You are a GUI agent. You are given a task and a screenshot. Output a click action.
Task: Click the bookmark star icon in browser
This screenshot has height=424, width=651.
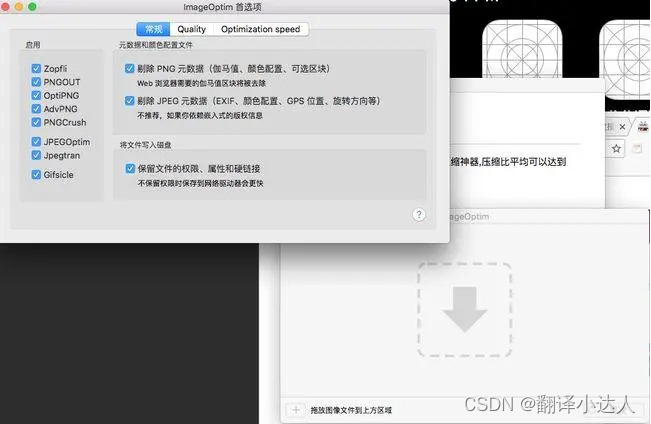[616, 148]
